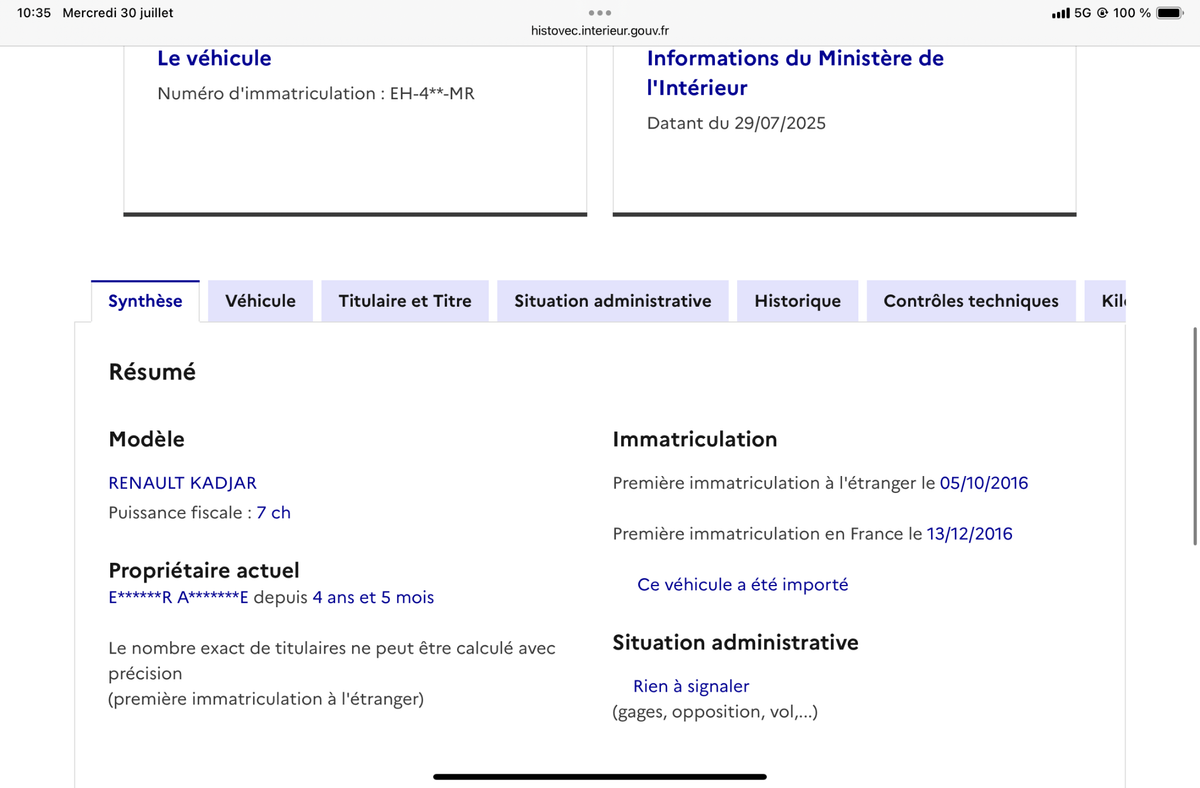Open the partially visible Kilométrage tab
Image resolution: width=1200 pixels, height=788 pixels.
(x=1106, y=301)
